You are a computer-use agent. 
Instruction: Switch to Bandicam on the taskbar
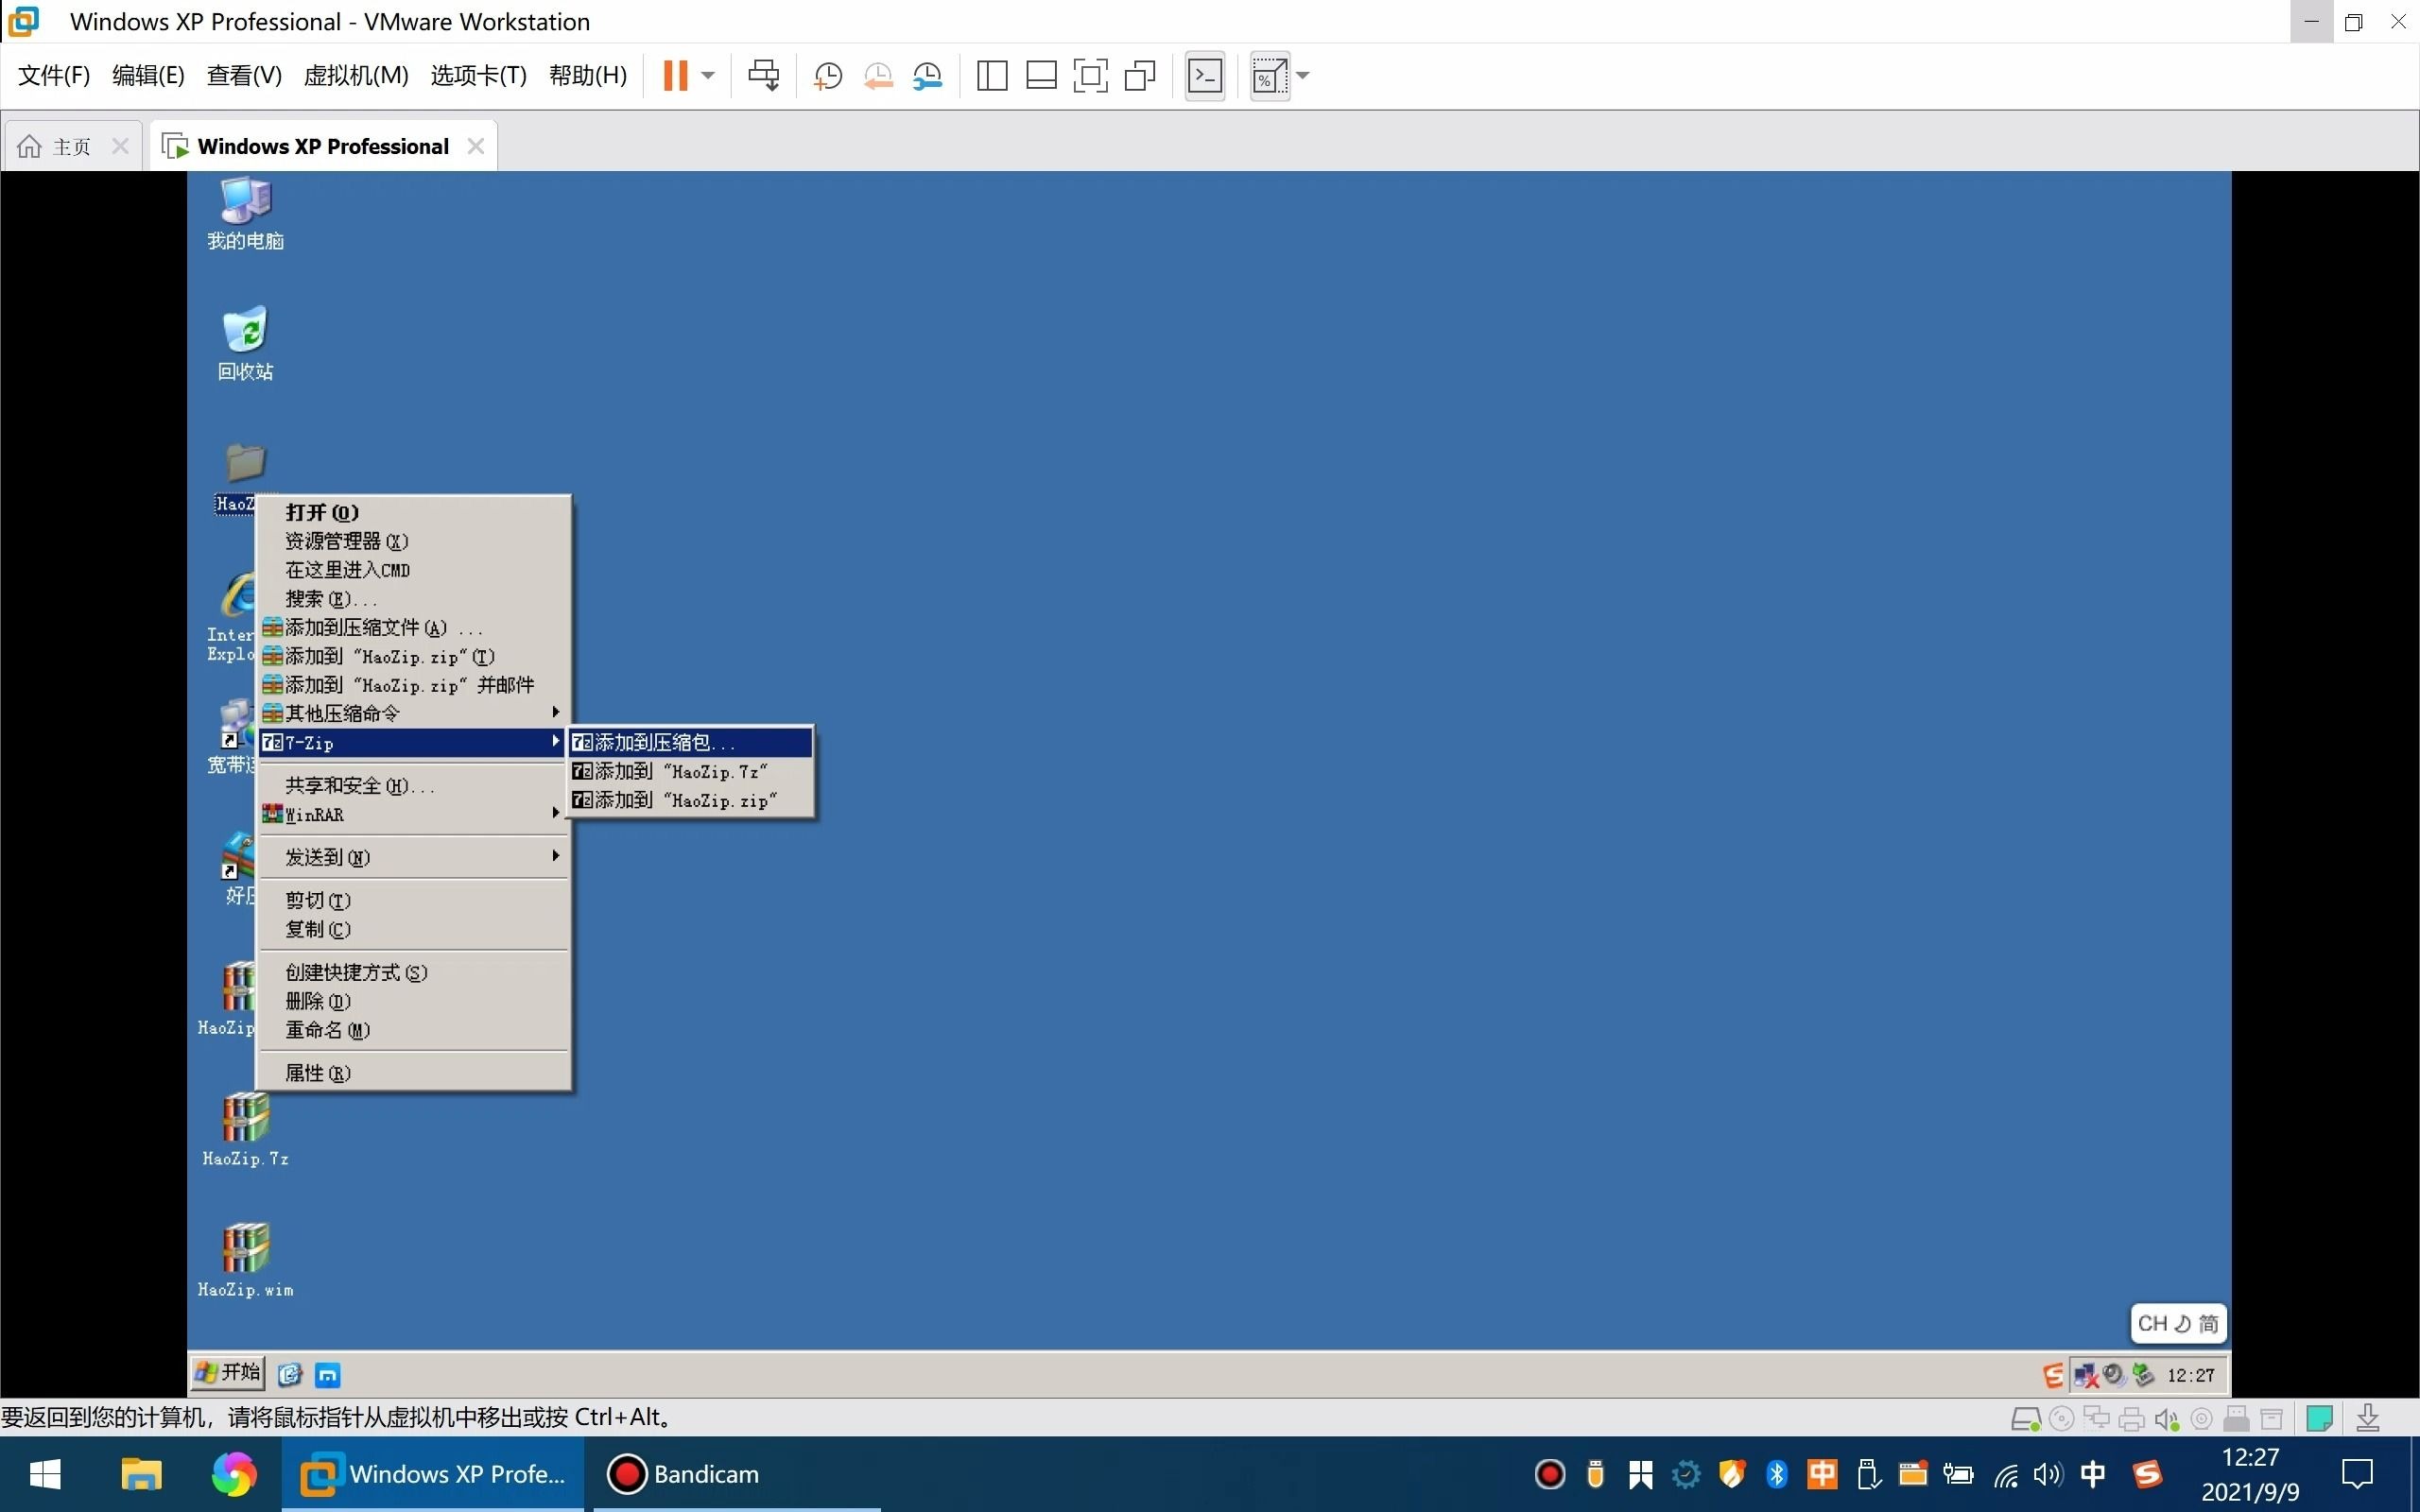737,1474
